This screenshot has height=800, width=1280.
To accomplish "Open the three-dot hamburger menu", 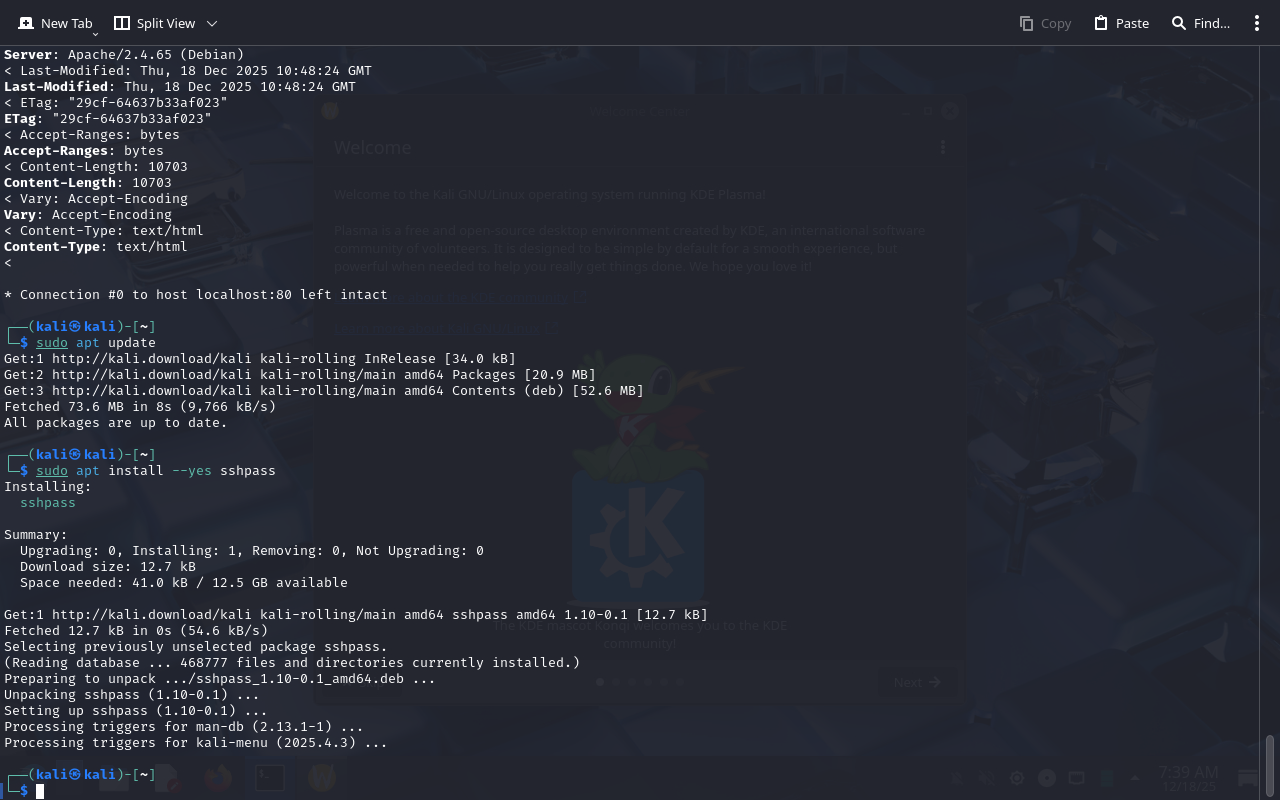I will tap(1257, 23).
